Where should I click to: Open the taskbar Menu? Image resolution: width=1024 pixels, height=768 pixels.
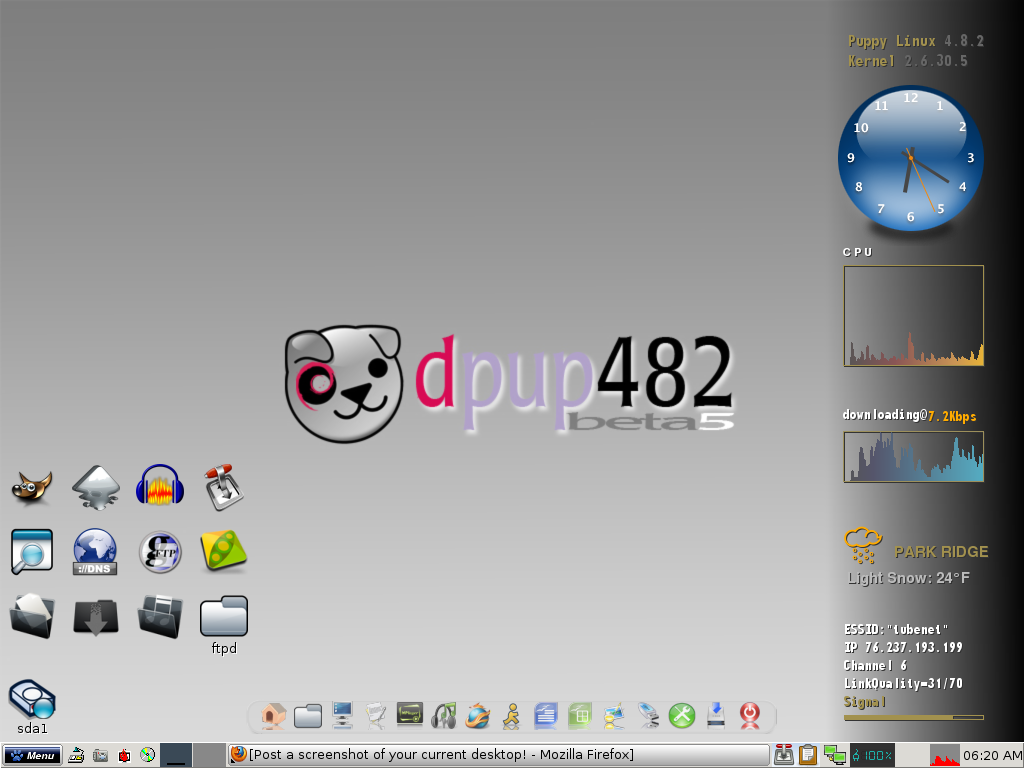31,755
